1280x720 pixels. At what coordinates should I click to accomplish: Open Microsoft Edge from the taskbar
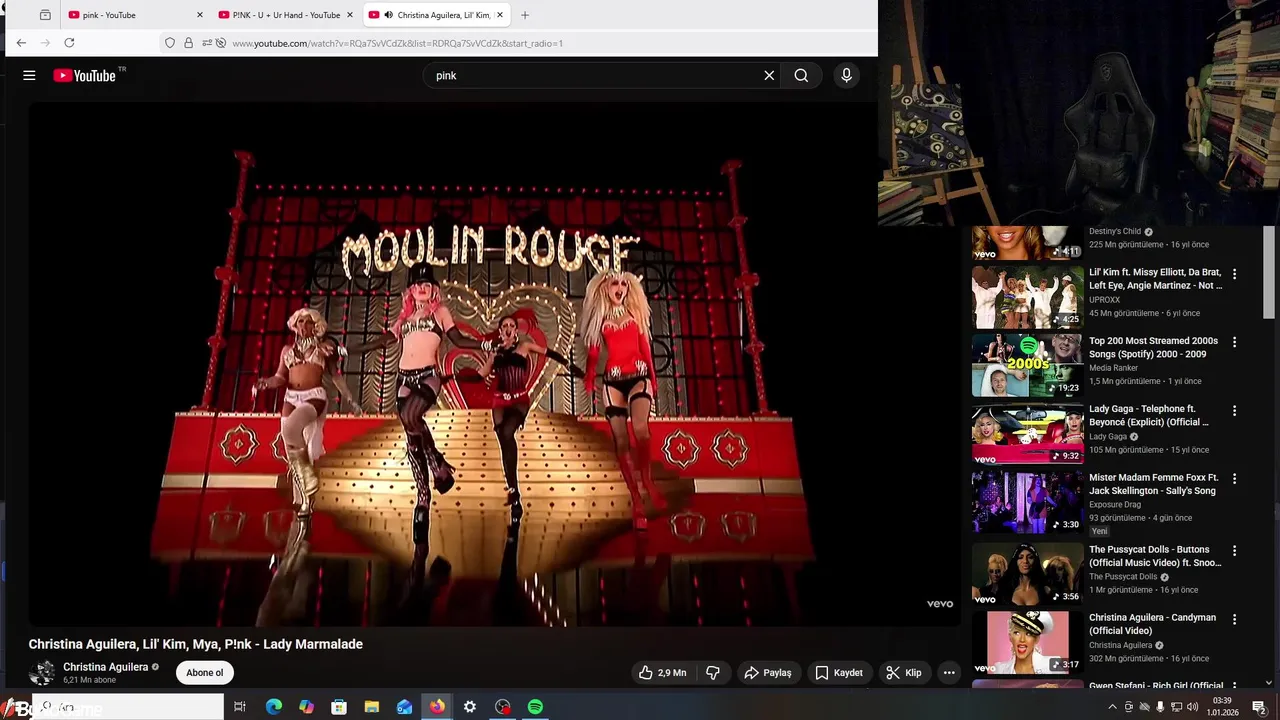[273, 707]
